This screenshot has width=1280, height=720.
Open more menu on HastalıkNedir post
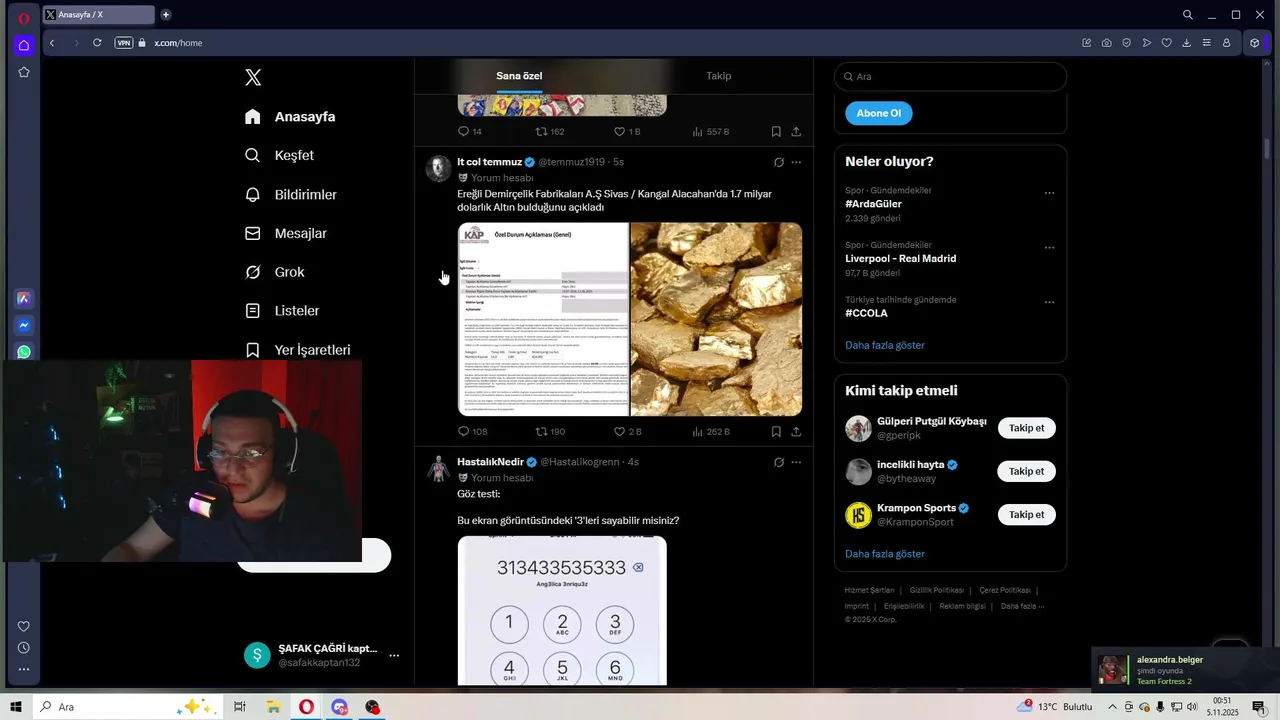796,462
